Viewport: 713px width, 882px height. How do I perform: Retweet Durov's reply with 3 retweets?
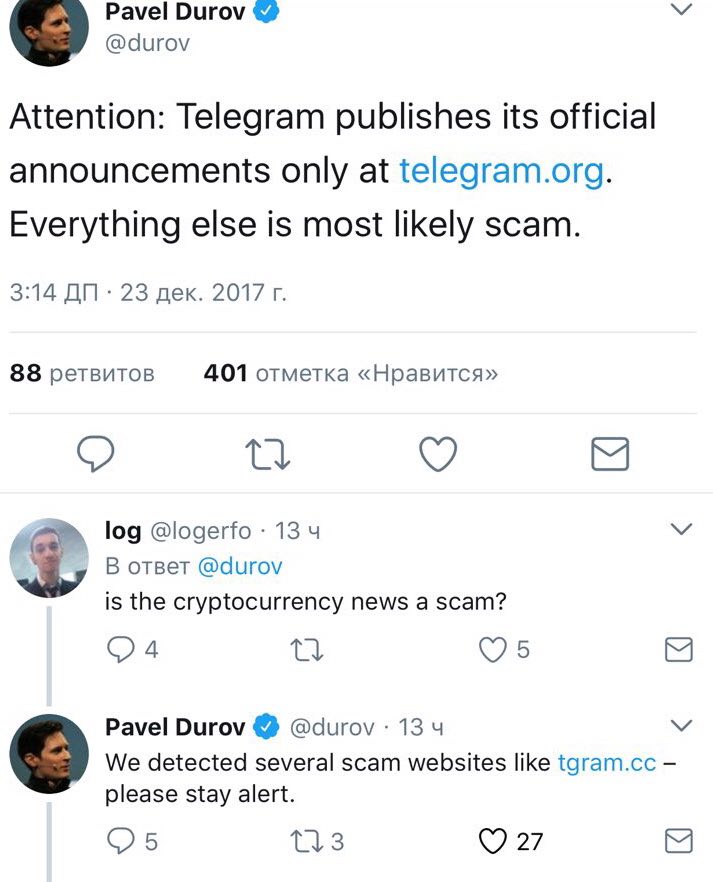point(317,842)
